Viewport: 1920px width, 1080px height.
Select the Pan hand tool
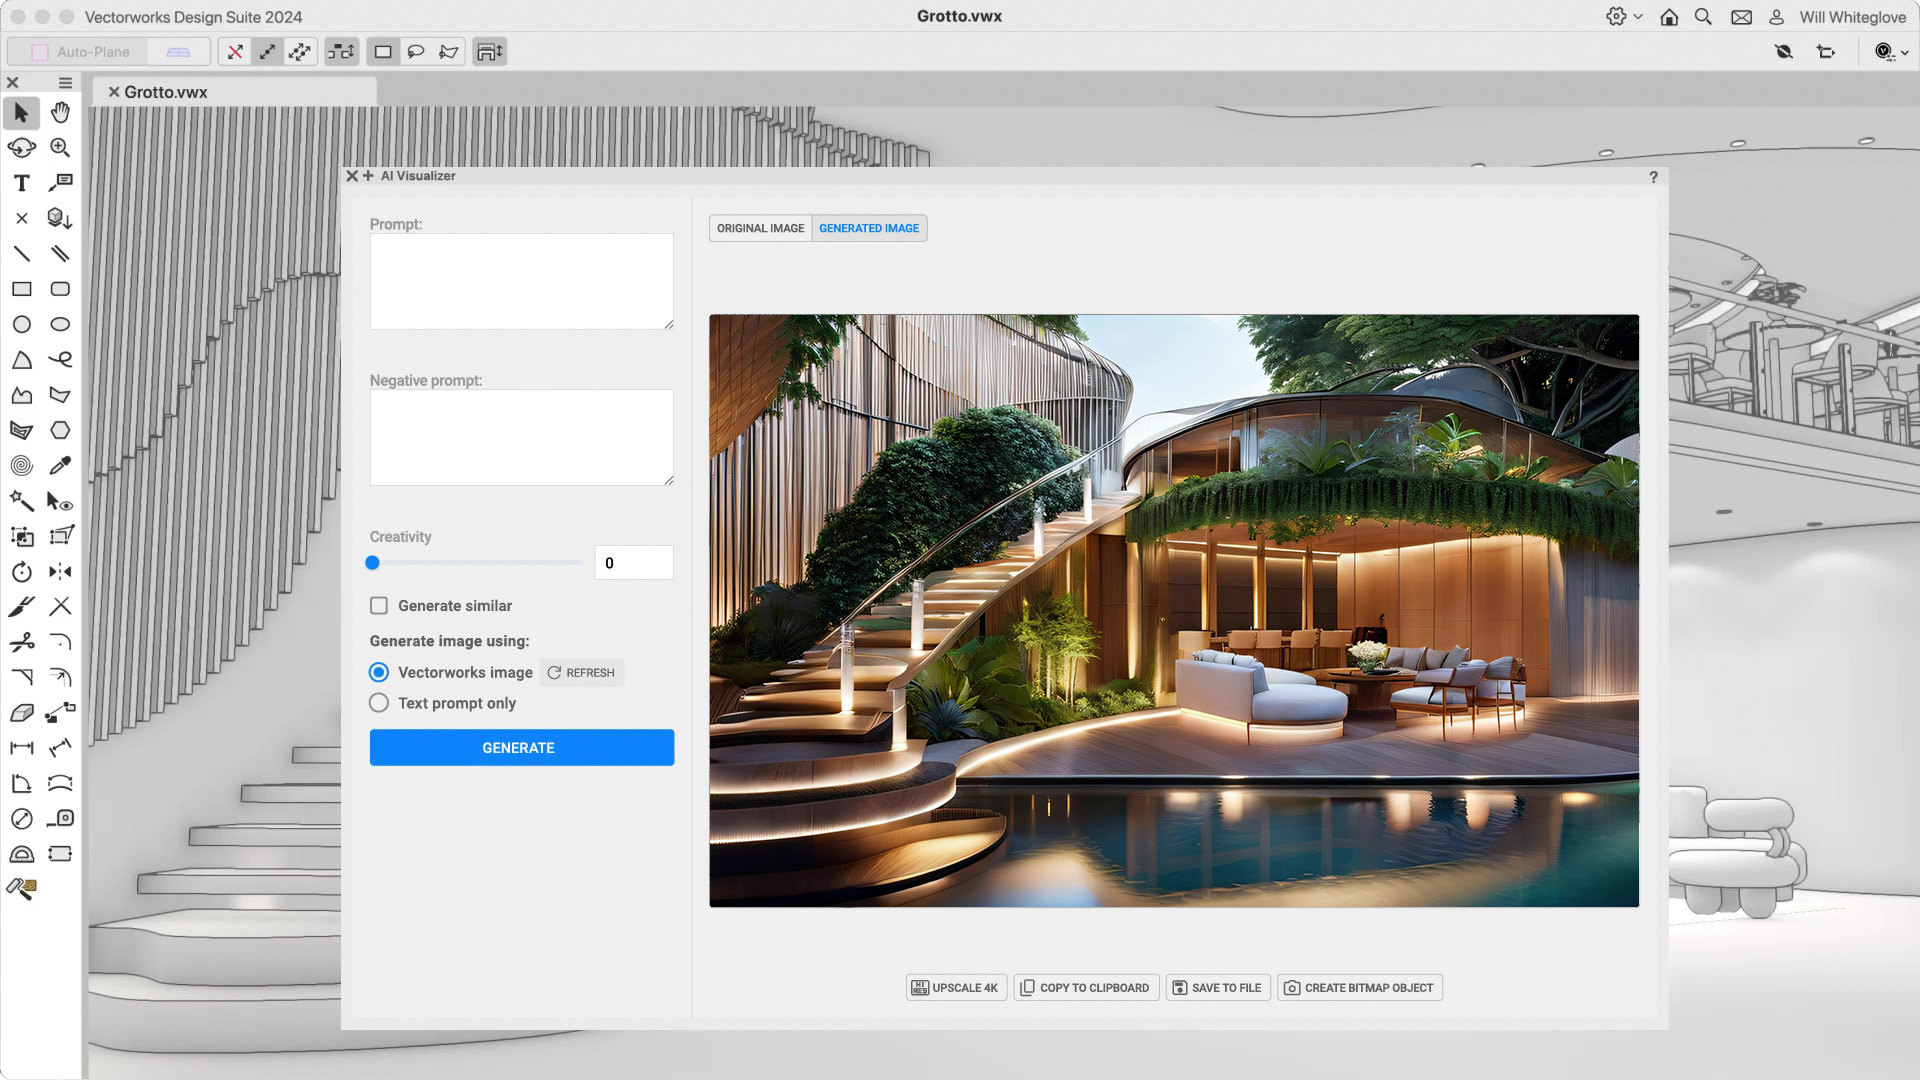pyautogui.click(x=60, y=113)
